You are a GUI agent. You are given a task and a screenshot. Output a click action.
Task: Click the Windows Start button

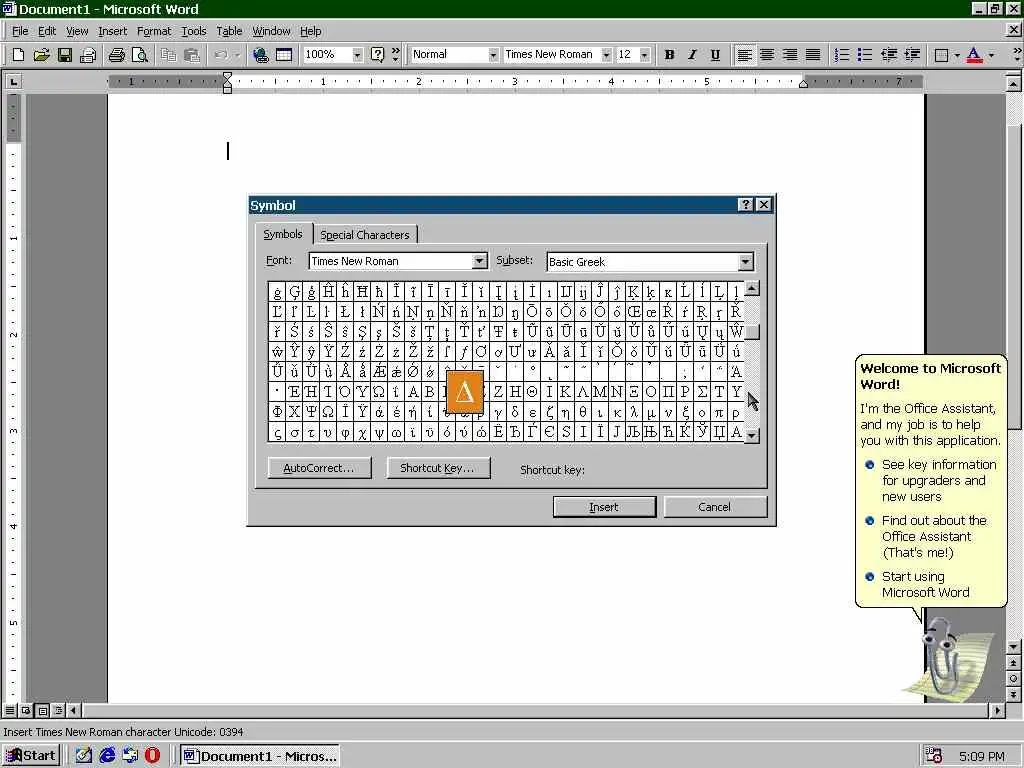click(x=31, y=756)
